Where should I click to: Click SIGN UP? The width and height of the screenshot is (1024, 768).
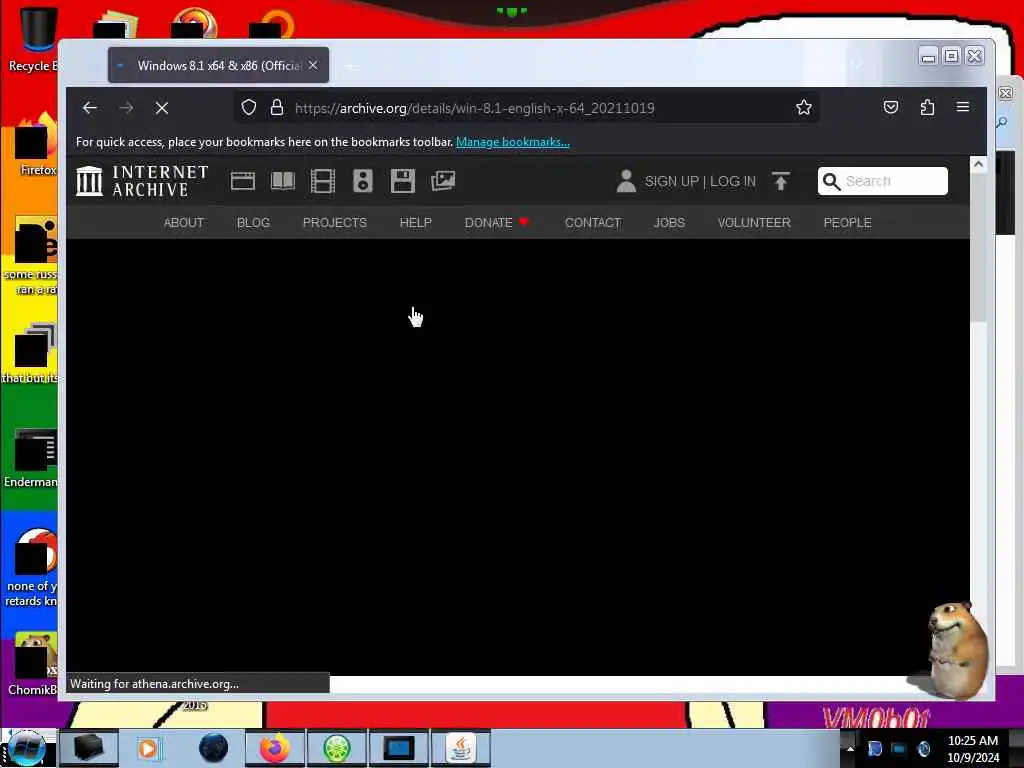671,182
